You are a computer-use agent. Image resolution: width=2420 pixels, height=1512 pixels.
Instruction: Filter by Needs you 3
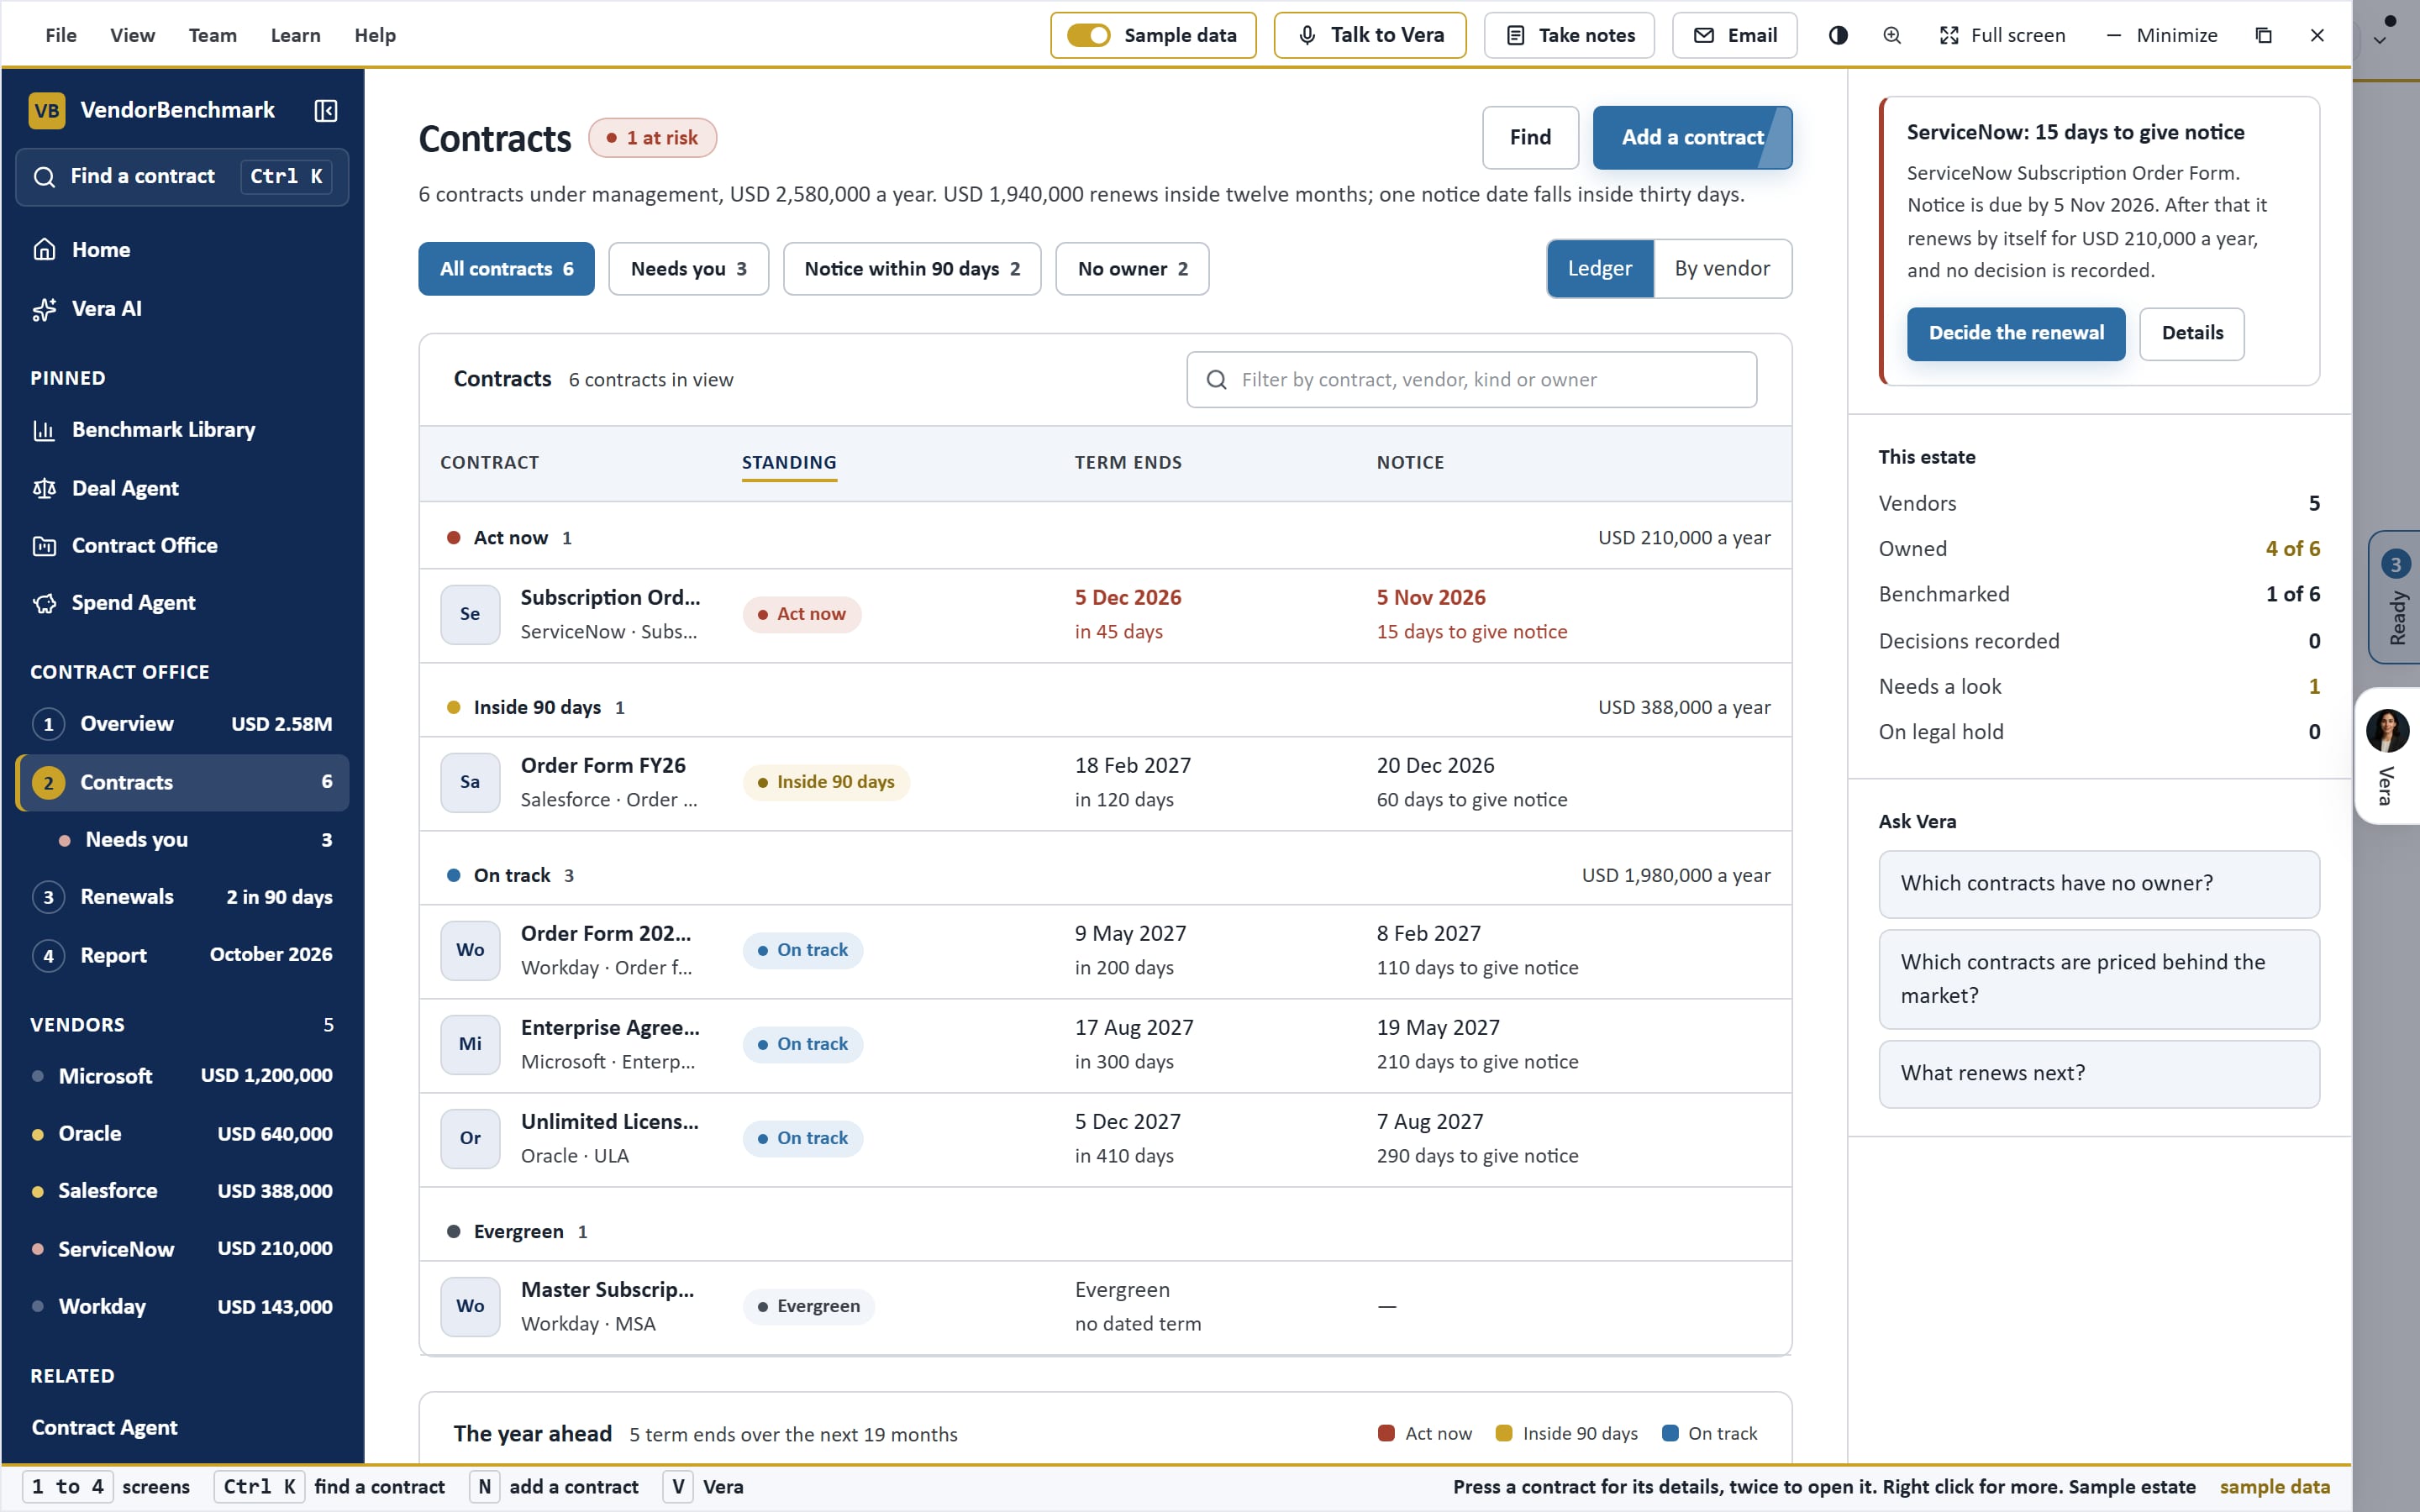688,268
